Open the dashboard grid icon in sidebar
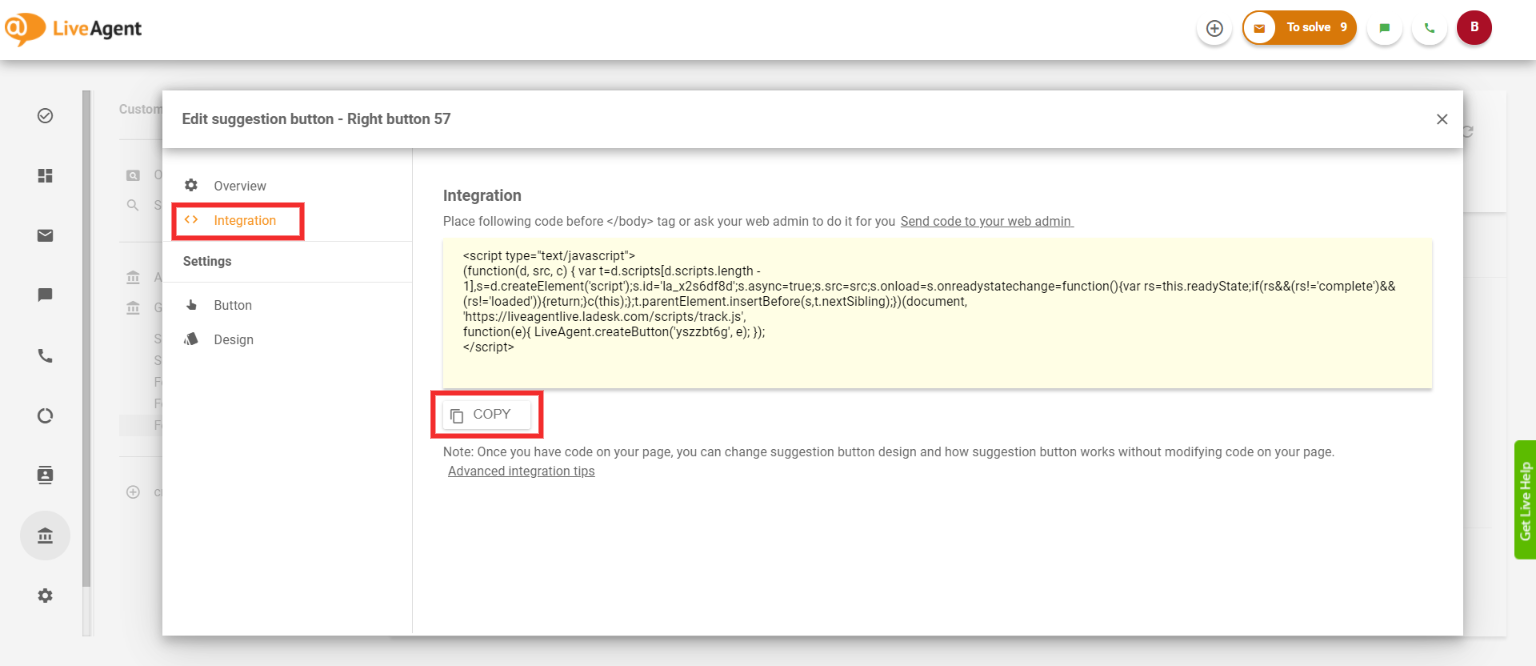The height and width of the screenshot is (666, 1536). coord(45,176)
